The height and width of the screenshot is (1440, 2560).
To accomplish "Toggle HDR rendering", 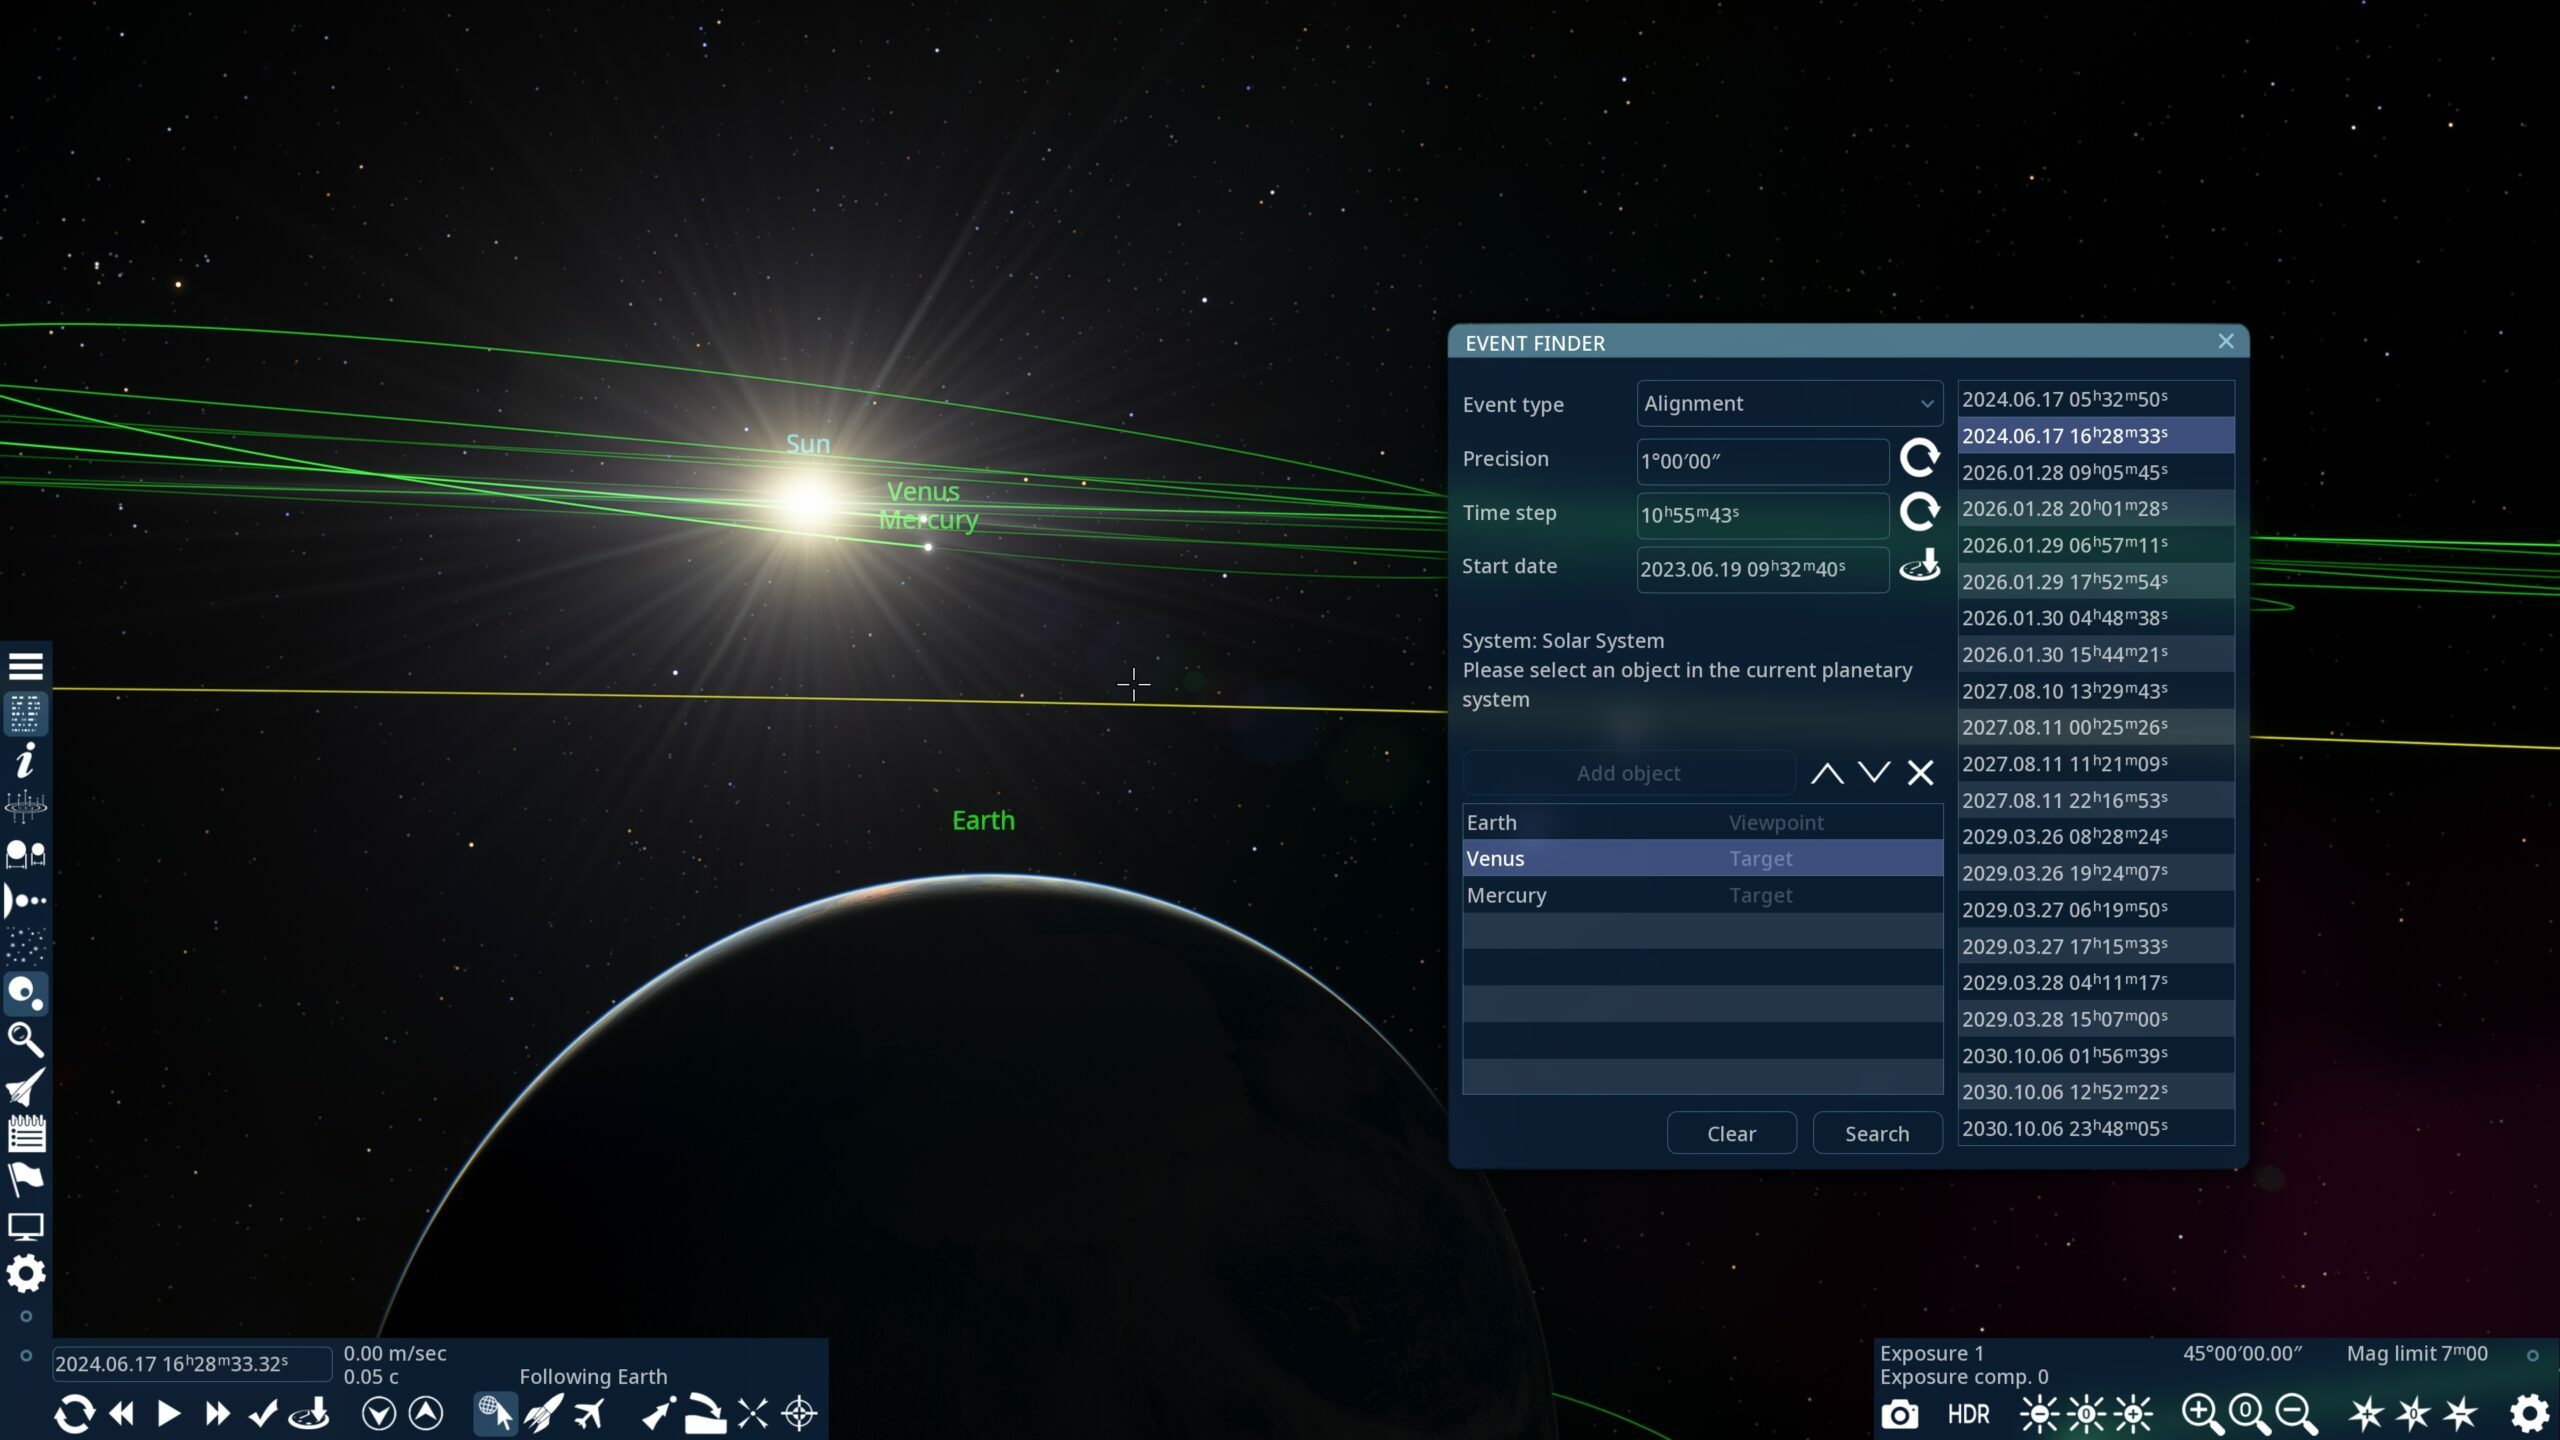I will tap(1967, 1413).
